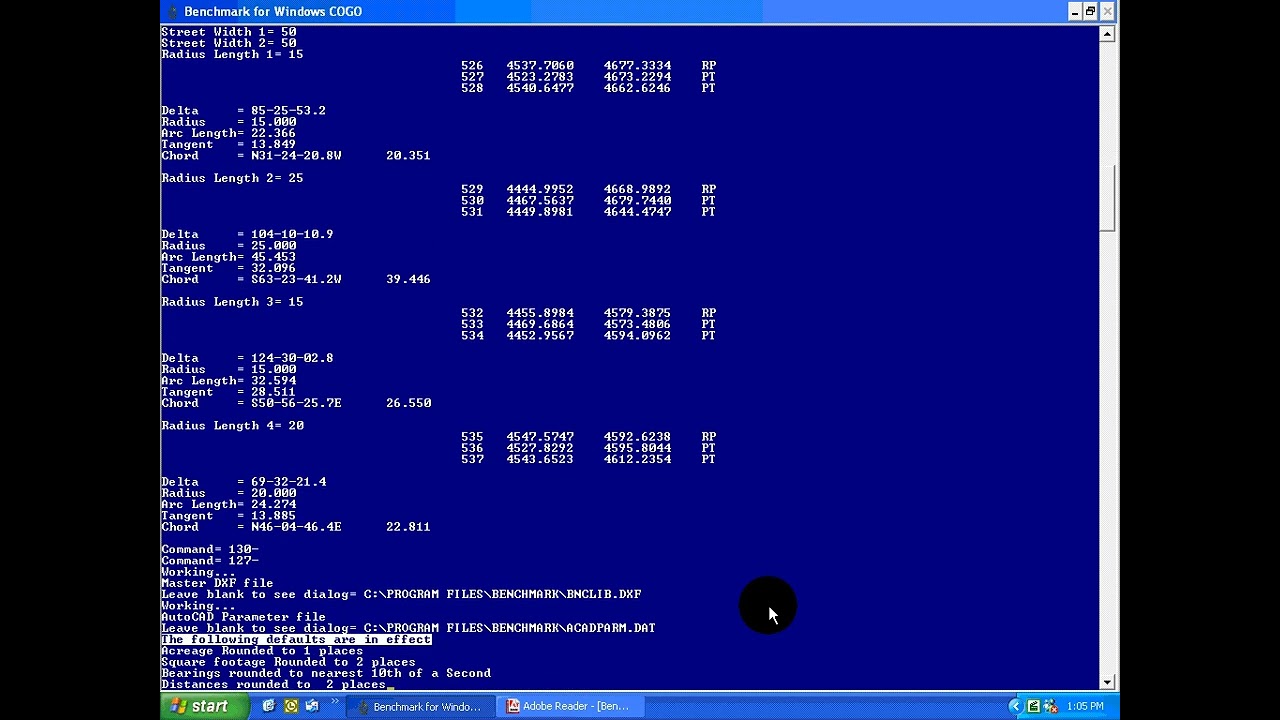Click the 'Command= 127-' line
Screen dimensions: 1280x720
(x=210, y=561)
